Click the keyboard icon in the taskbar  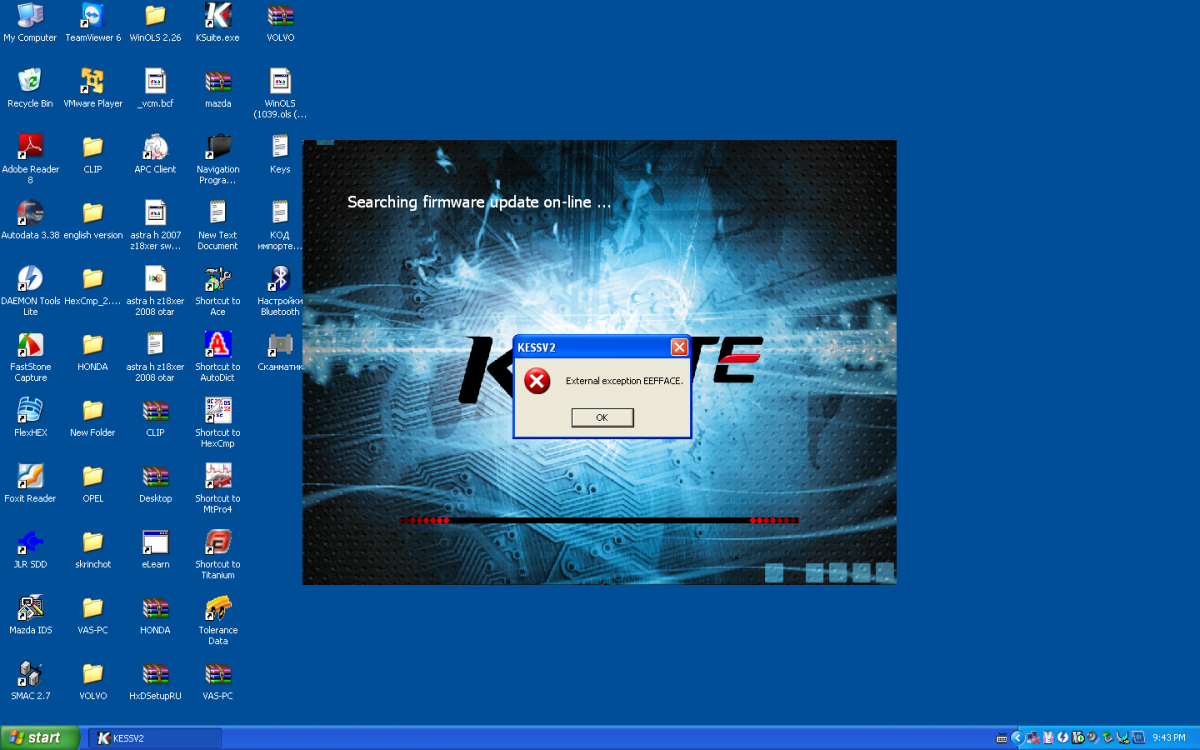pyautogui.click(x=1001, y=738)
